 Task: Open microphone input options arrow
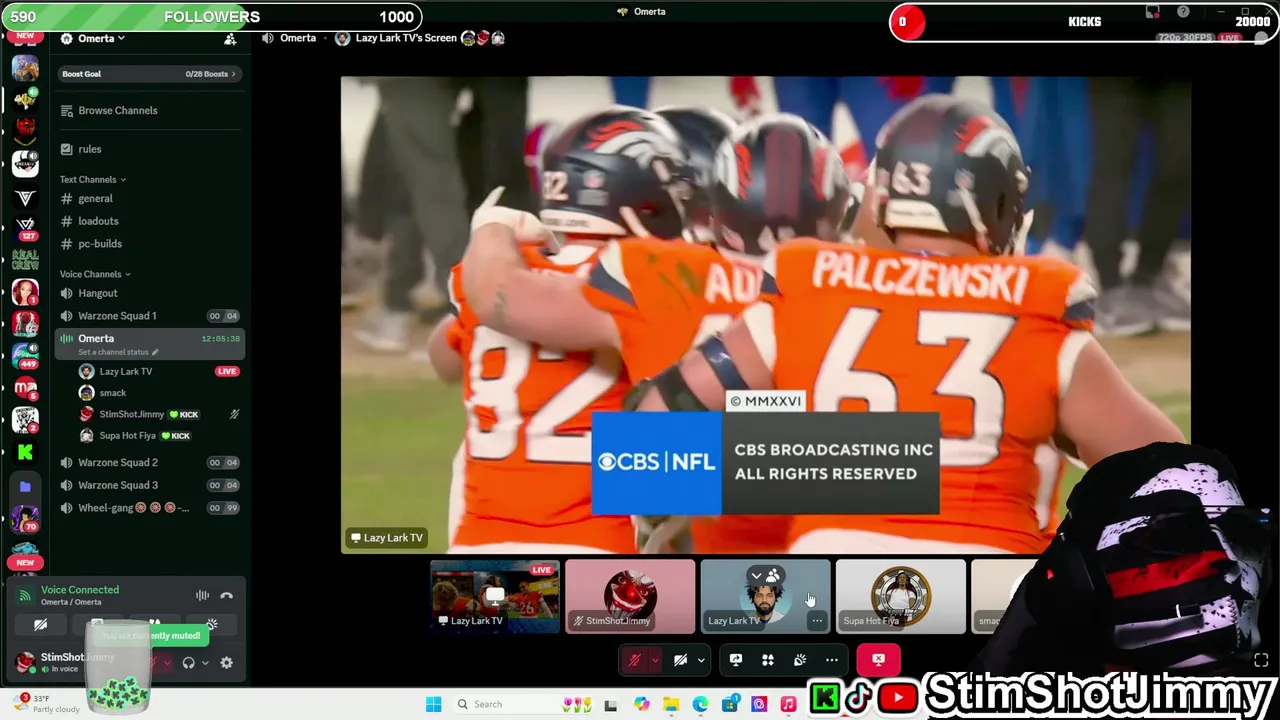click(x=655, y=660)
